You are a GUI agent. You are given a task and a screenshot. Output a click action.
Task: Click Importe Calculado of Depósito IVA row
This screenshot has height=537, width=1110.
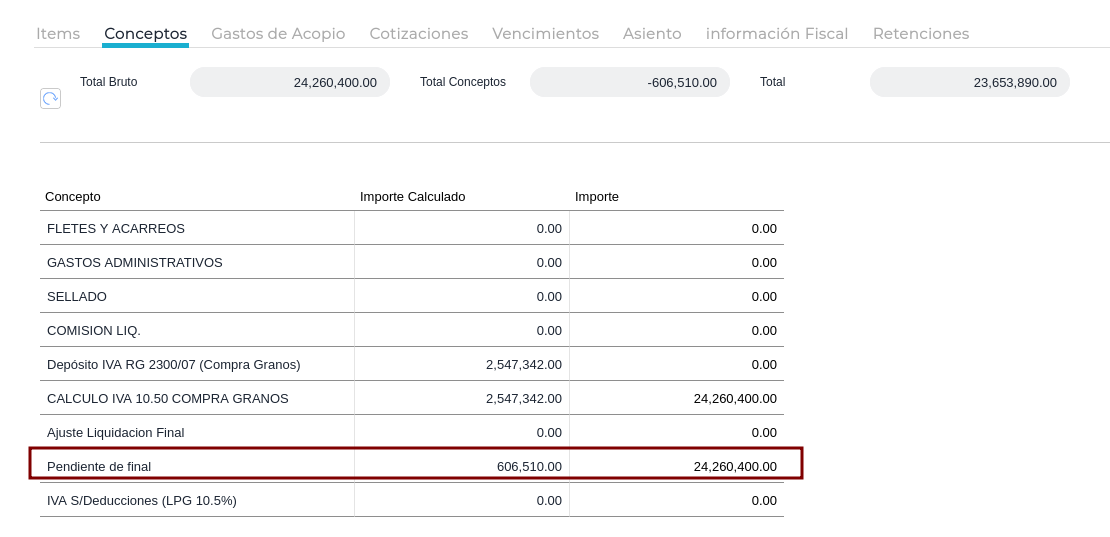[x=462, y=364]
